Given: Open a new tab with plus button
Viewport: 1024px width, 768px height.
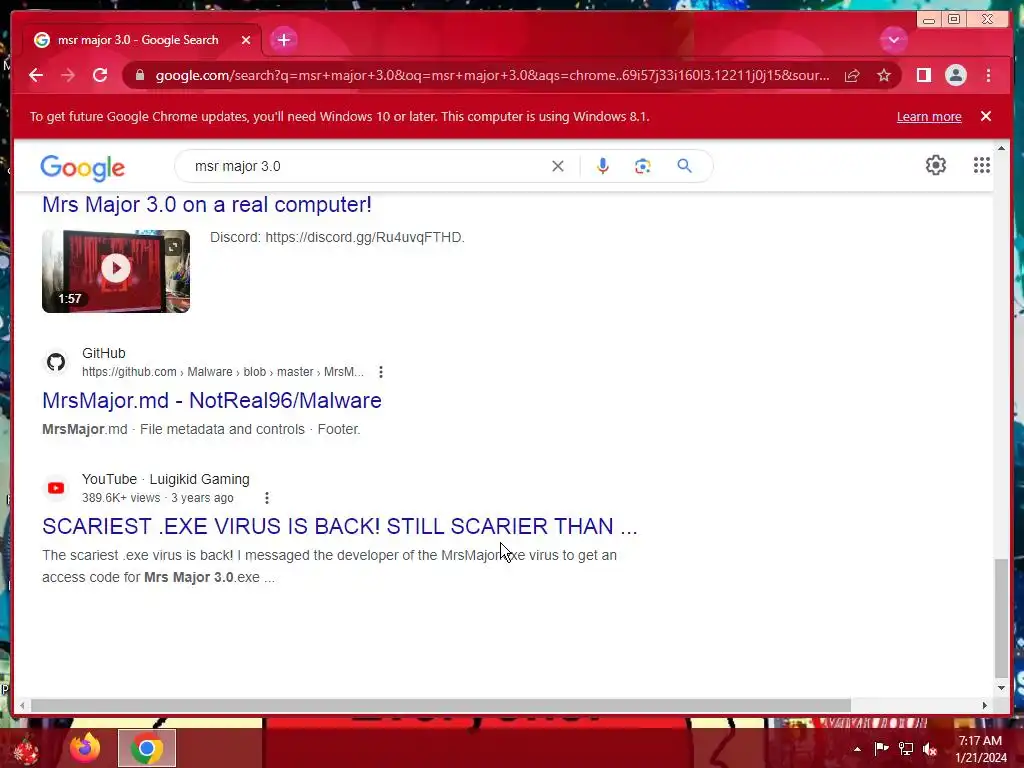Looking at the screenshot, I should (x=283, y=40).
